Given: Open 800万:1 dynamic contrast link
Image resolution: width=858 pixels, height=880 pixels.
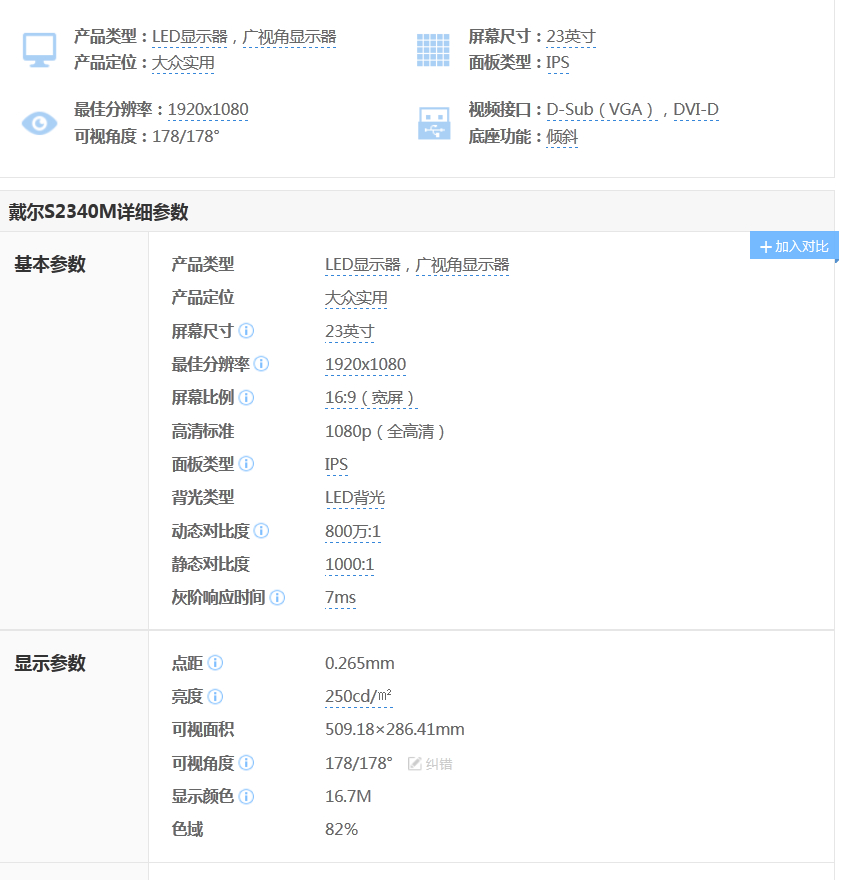Looking at the screenshot, I should 353,531.
